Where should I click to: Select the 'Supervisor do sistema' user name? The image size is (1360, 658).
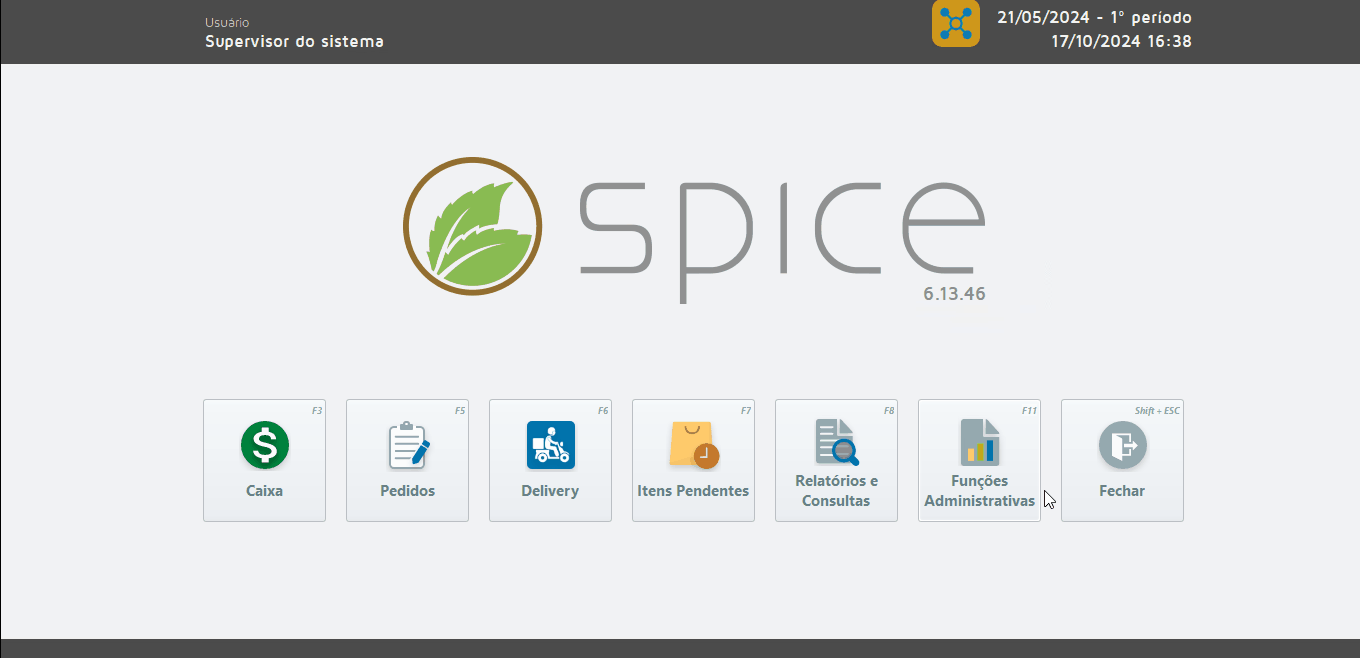[294, 41]
